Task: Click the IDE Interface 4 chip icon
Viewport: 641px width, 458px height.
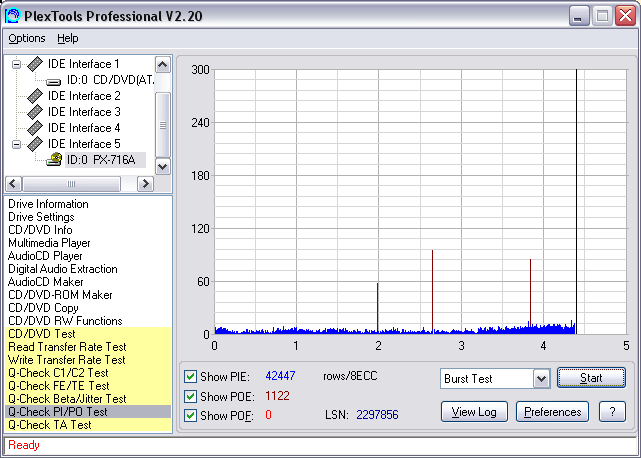Action: point(35,128)
